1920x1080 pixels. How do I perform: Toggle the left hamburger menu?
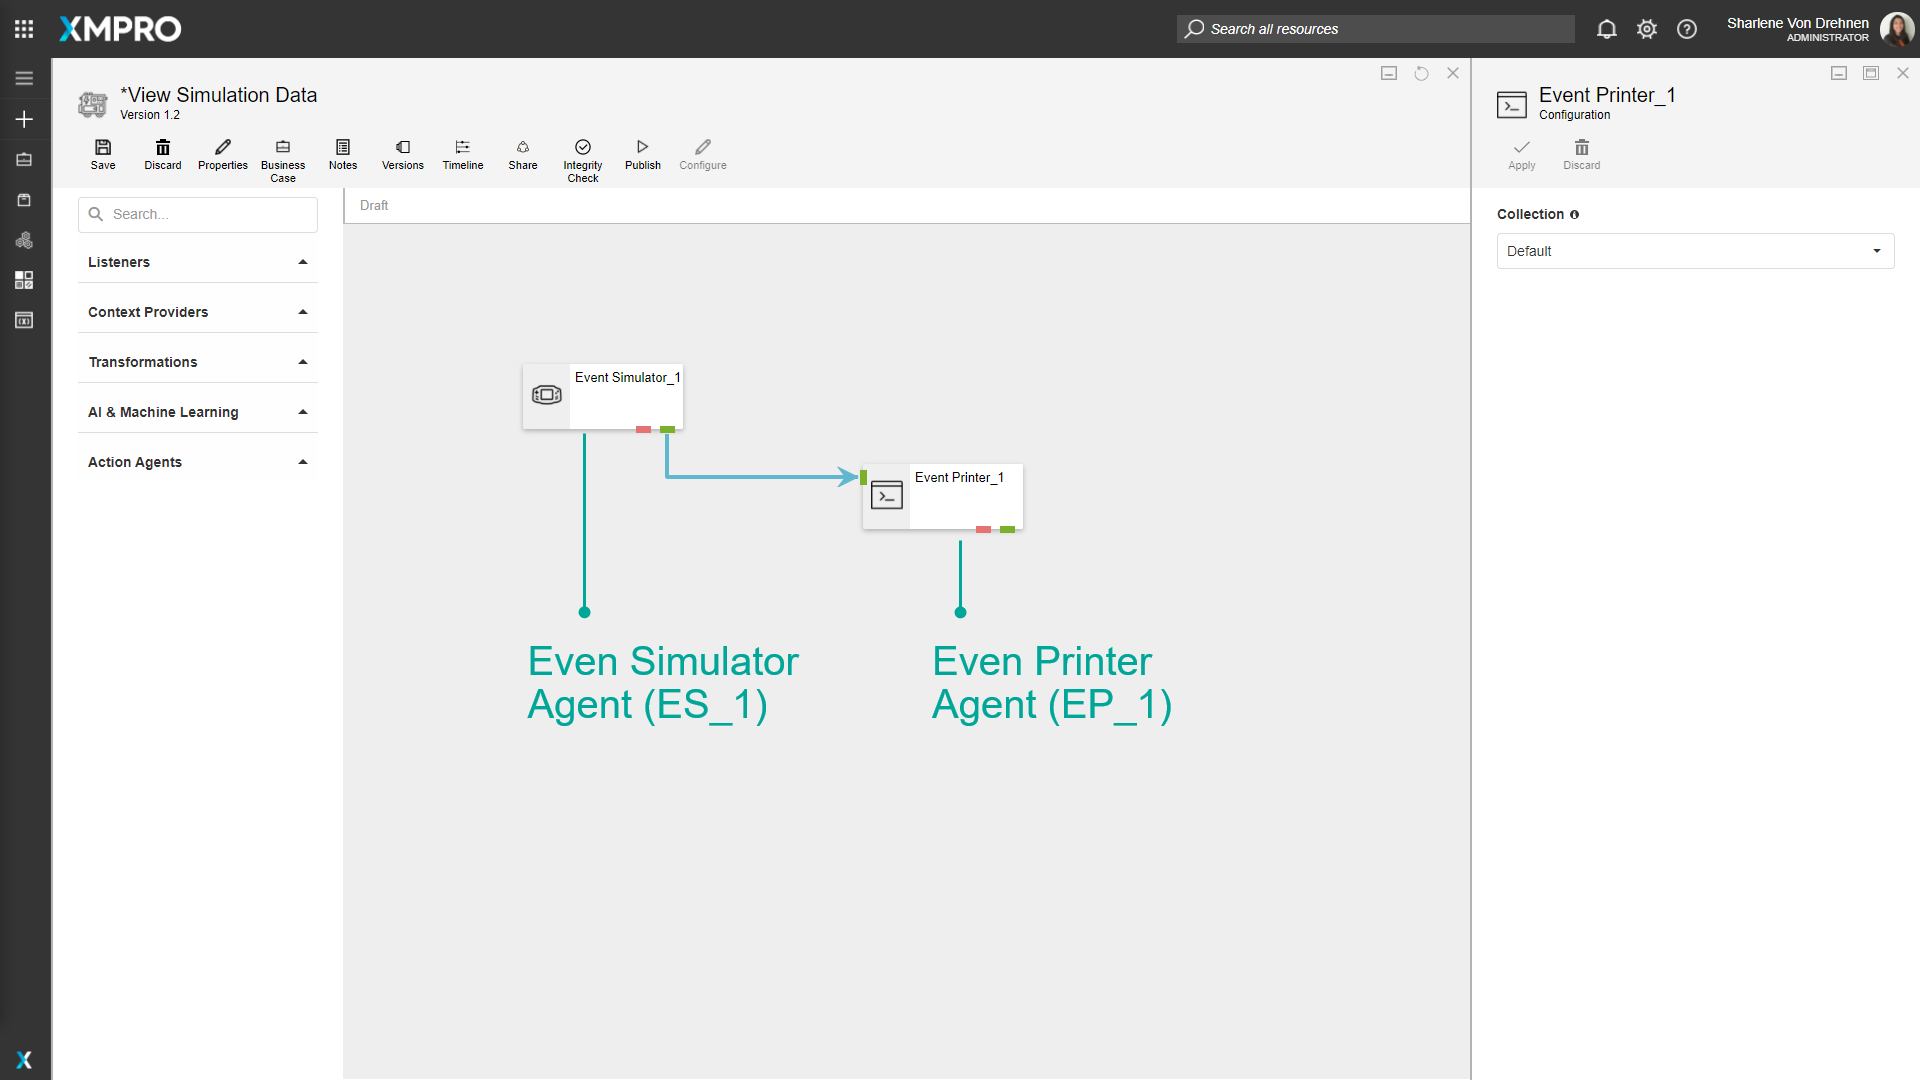pyautogui.click(x=24, y=78)
